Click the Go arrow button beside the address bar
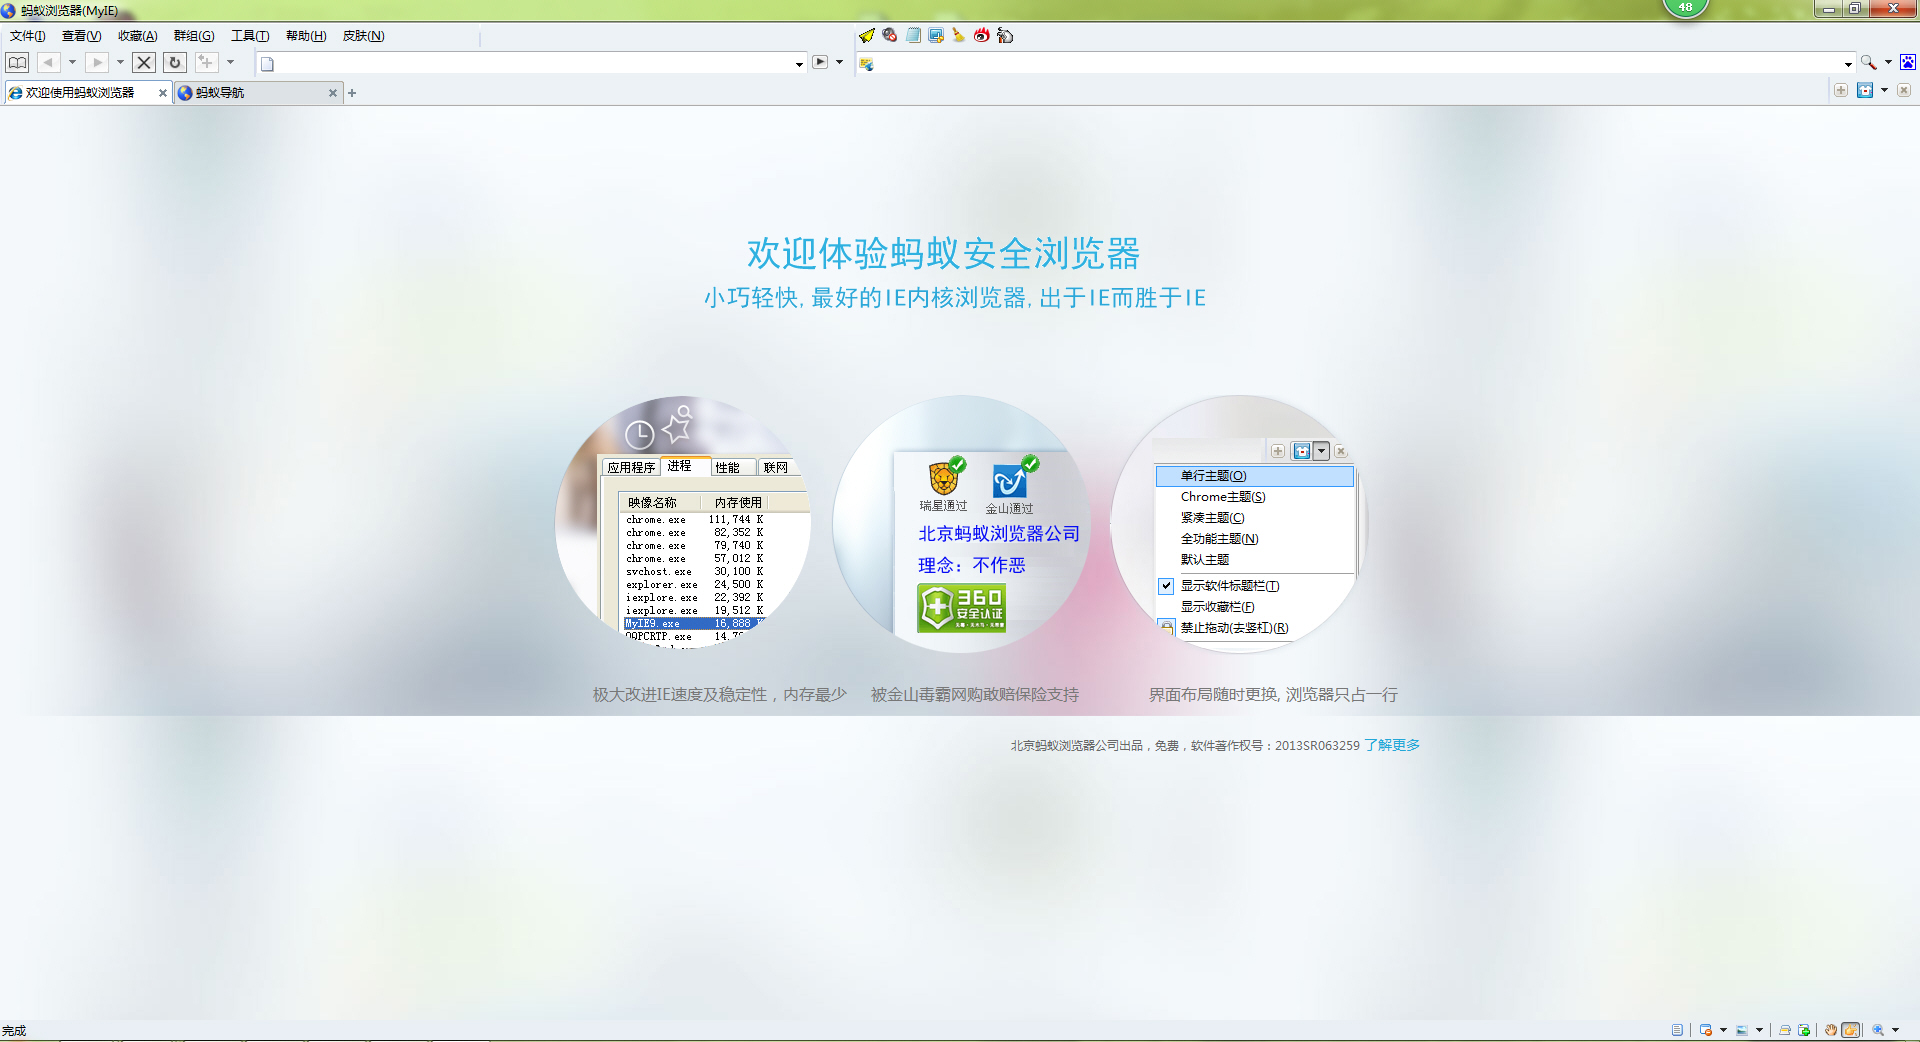 point(820,62)
